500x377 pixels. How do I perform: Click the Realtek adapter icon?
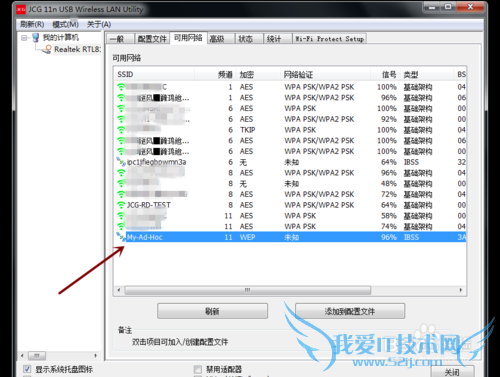click(47, 49)
